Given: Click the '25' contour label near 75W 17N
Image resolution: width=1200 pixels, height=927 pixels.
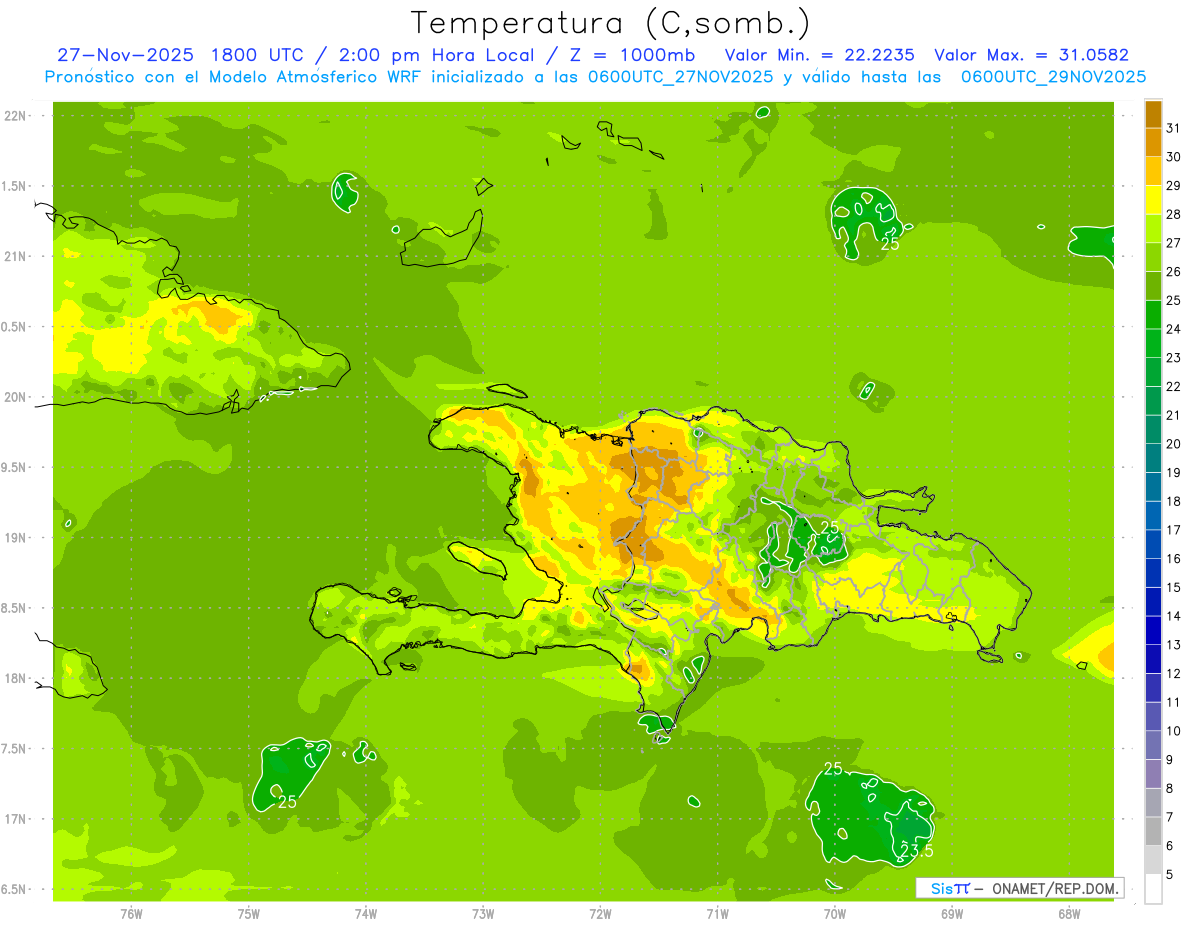Looking at the screenshot, I should [288, 802].
